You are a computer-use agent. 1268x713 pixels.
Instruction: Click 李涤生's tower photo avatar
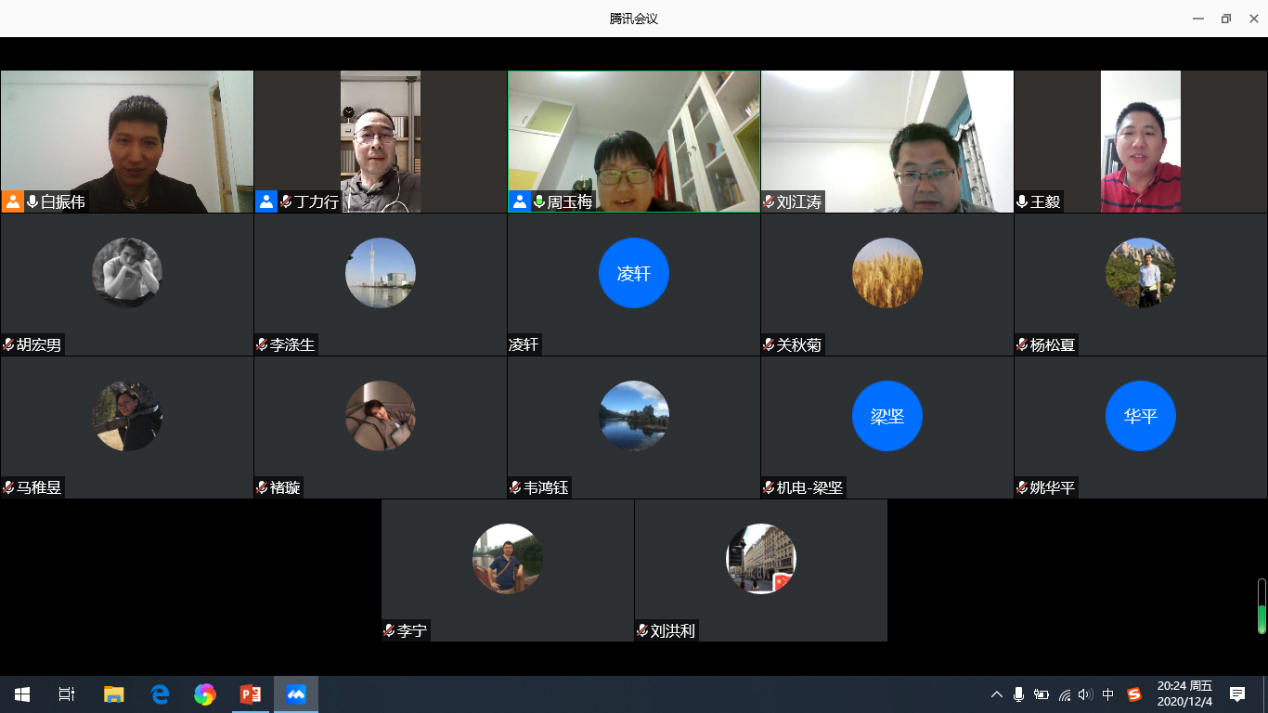point(380,273)
